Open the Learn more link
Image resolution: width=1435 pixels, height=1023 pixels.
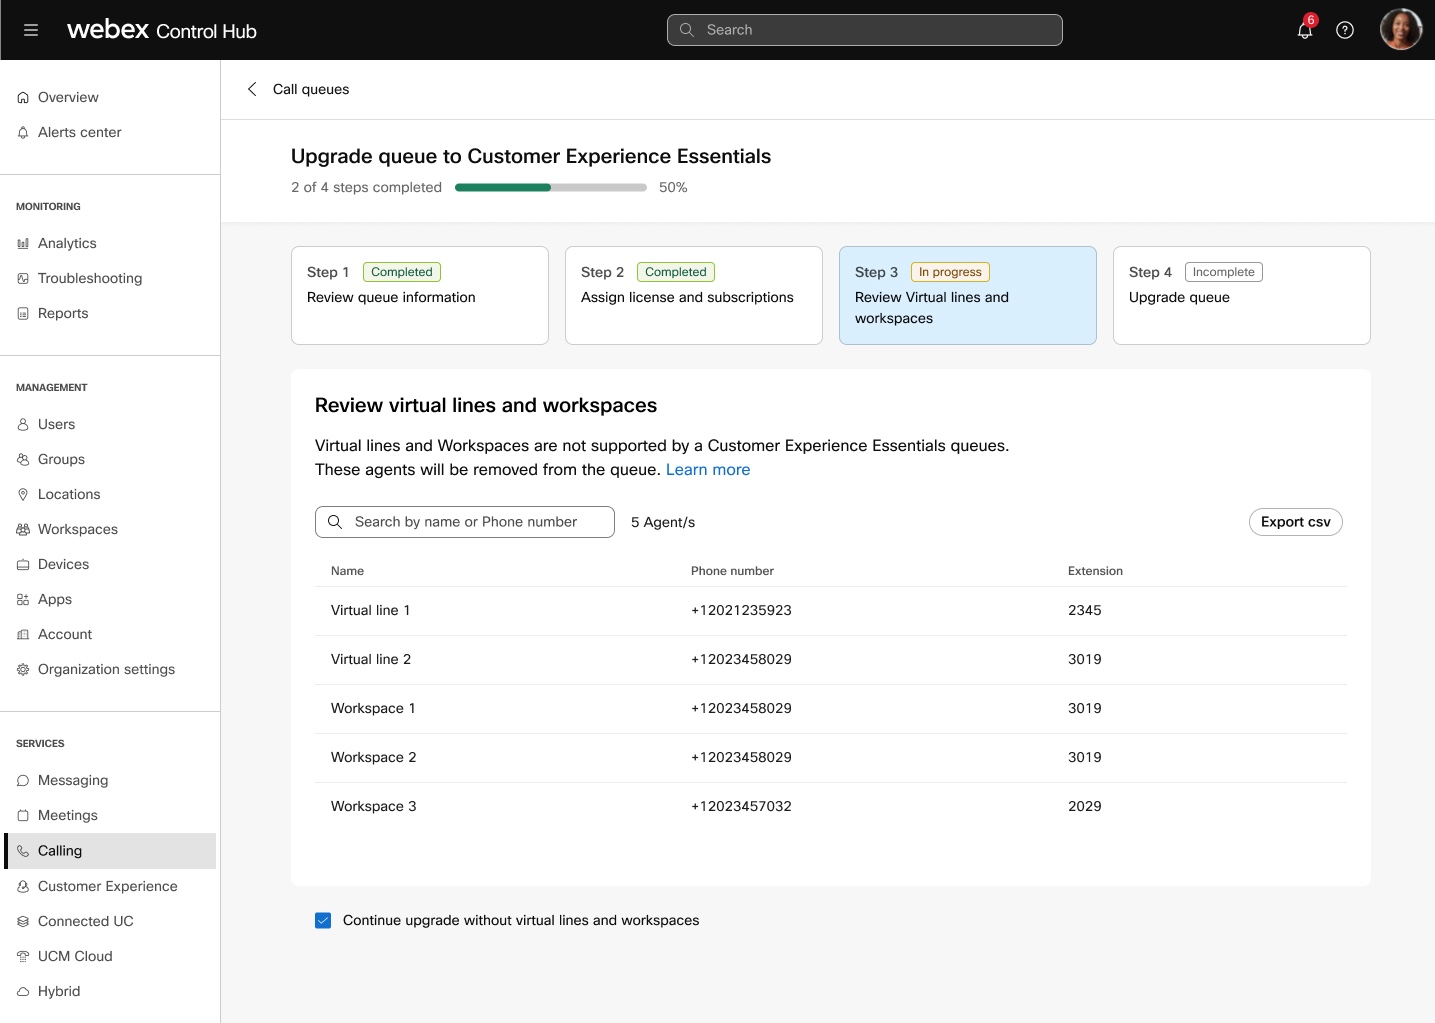pyautogui.click(x=708, y=470)
